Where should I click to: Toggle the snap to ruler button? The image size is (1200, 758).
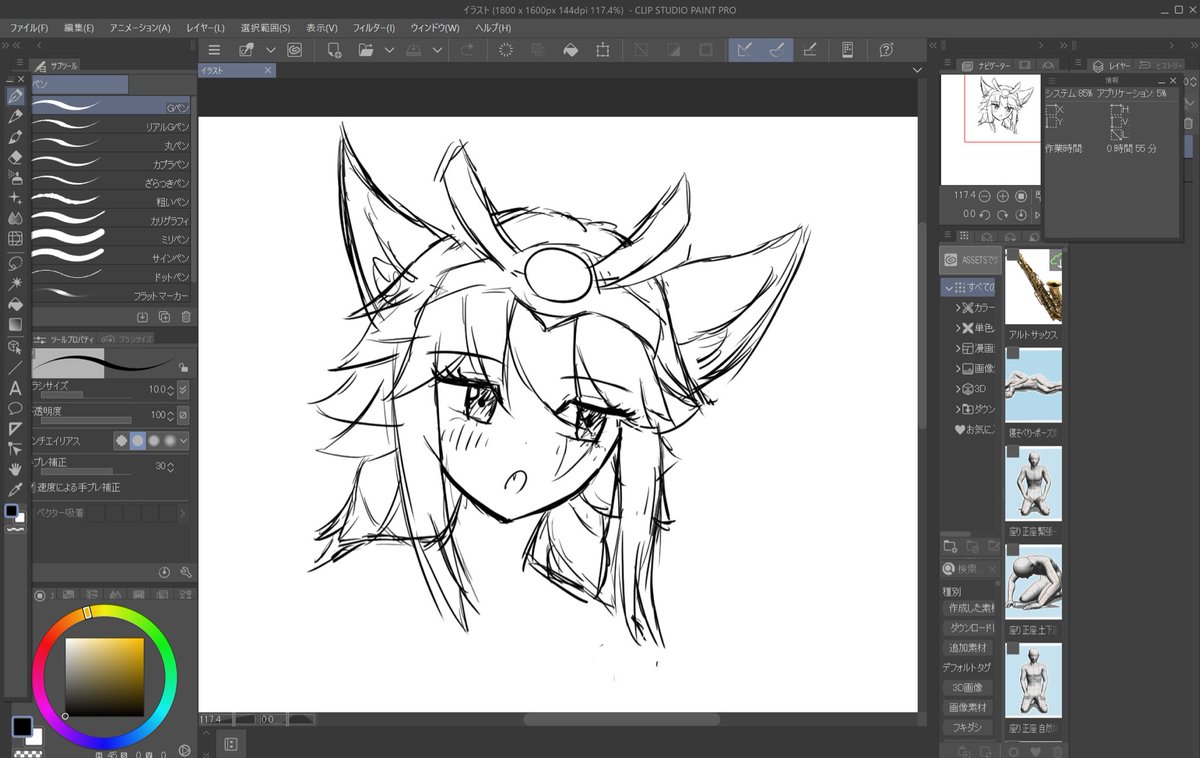[x=744, y=50]
